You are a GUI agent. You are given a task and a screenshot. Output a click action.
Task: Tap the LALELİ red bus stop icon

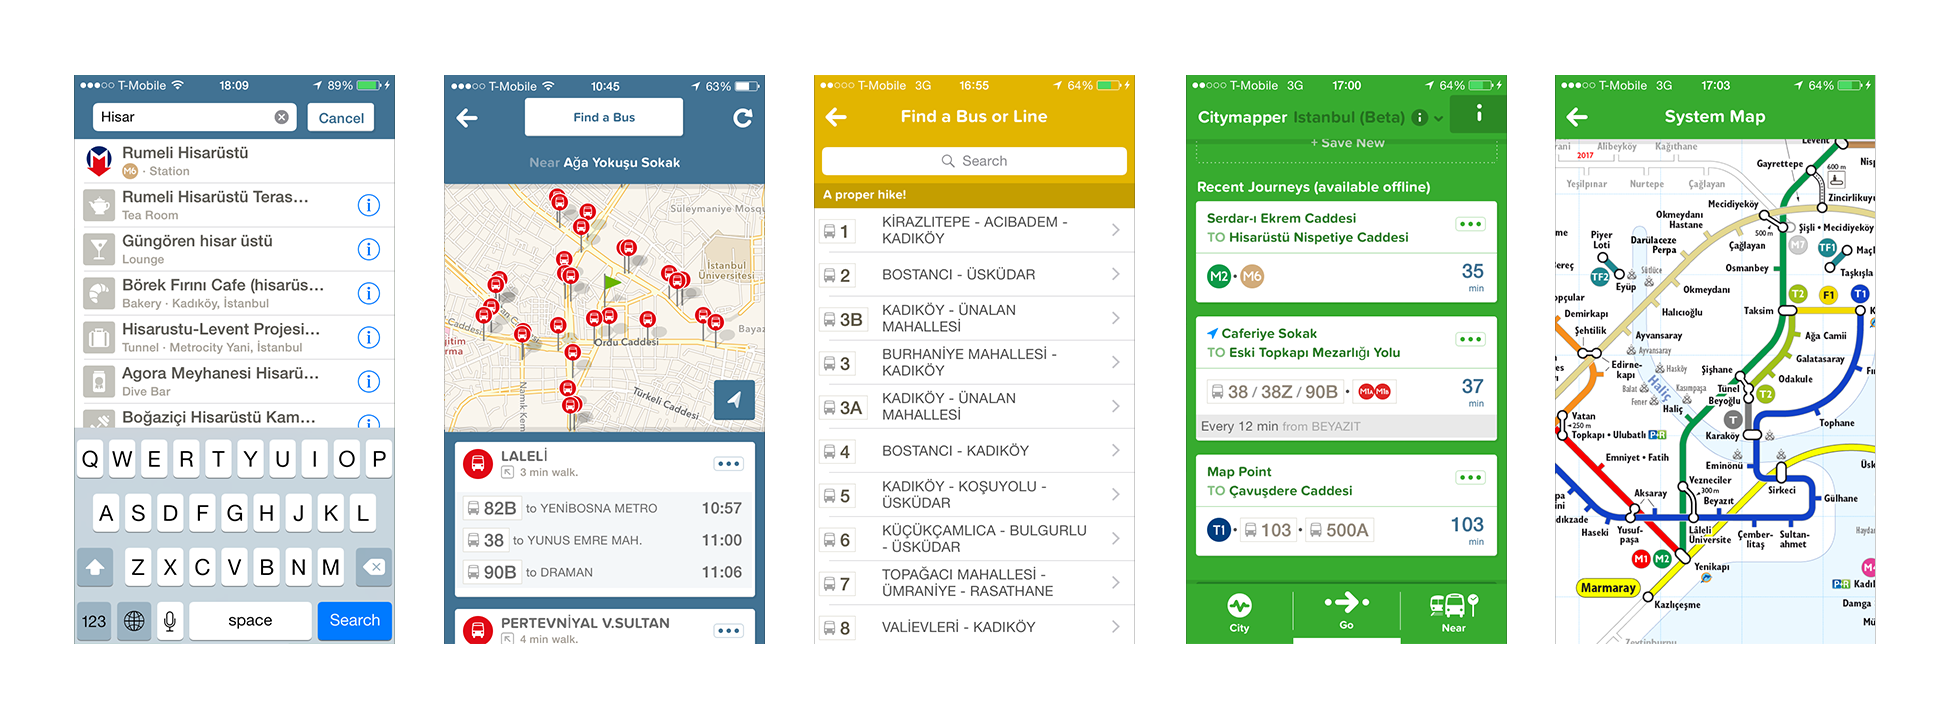[x=478, y=464]
